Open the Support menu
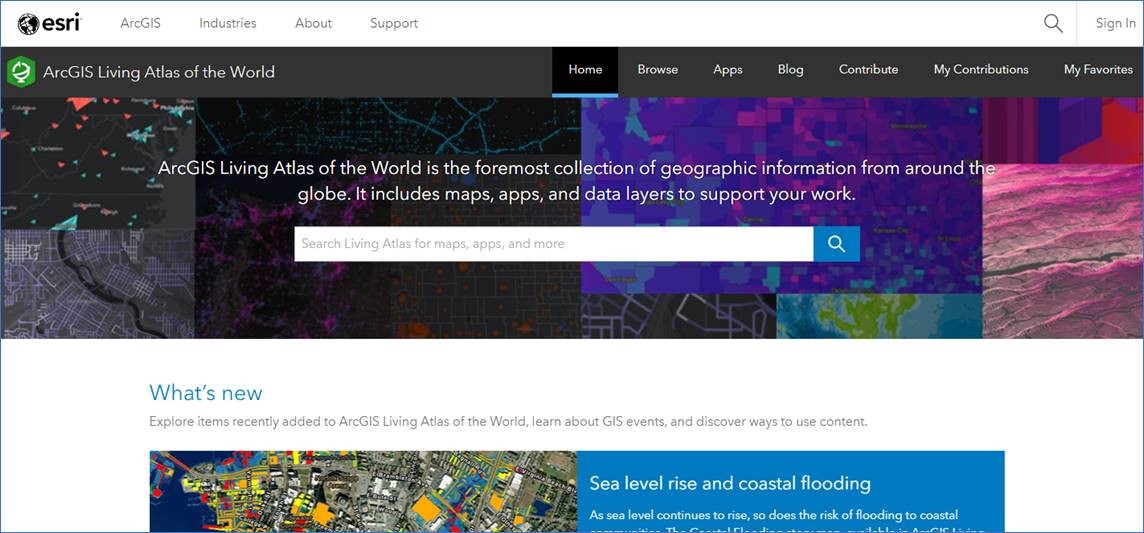 [x=394, y=23]
